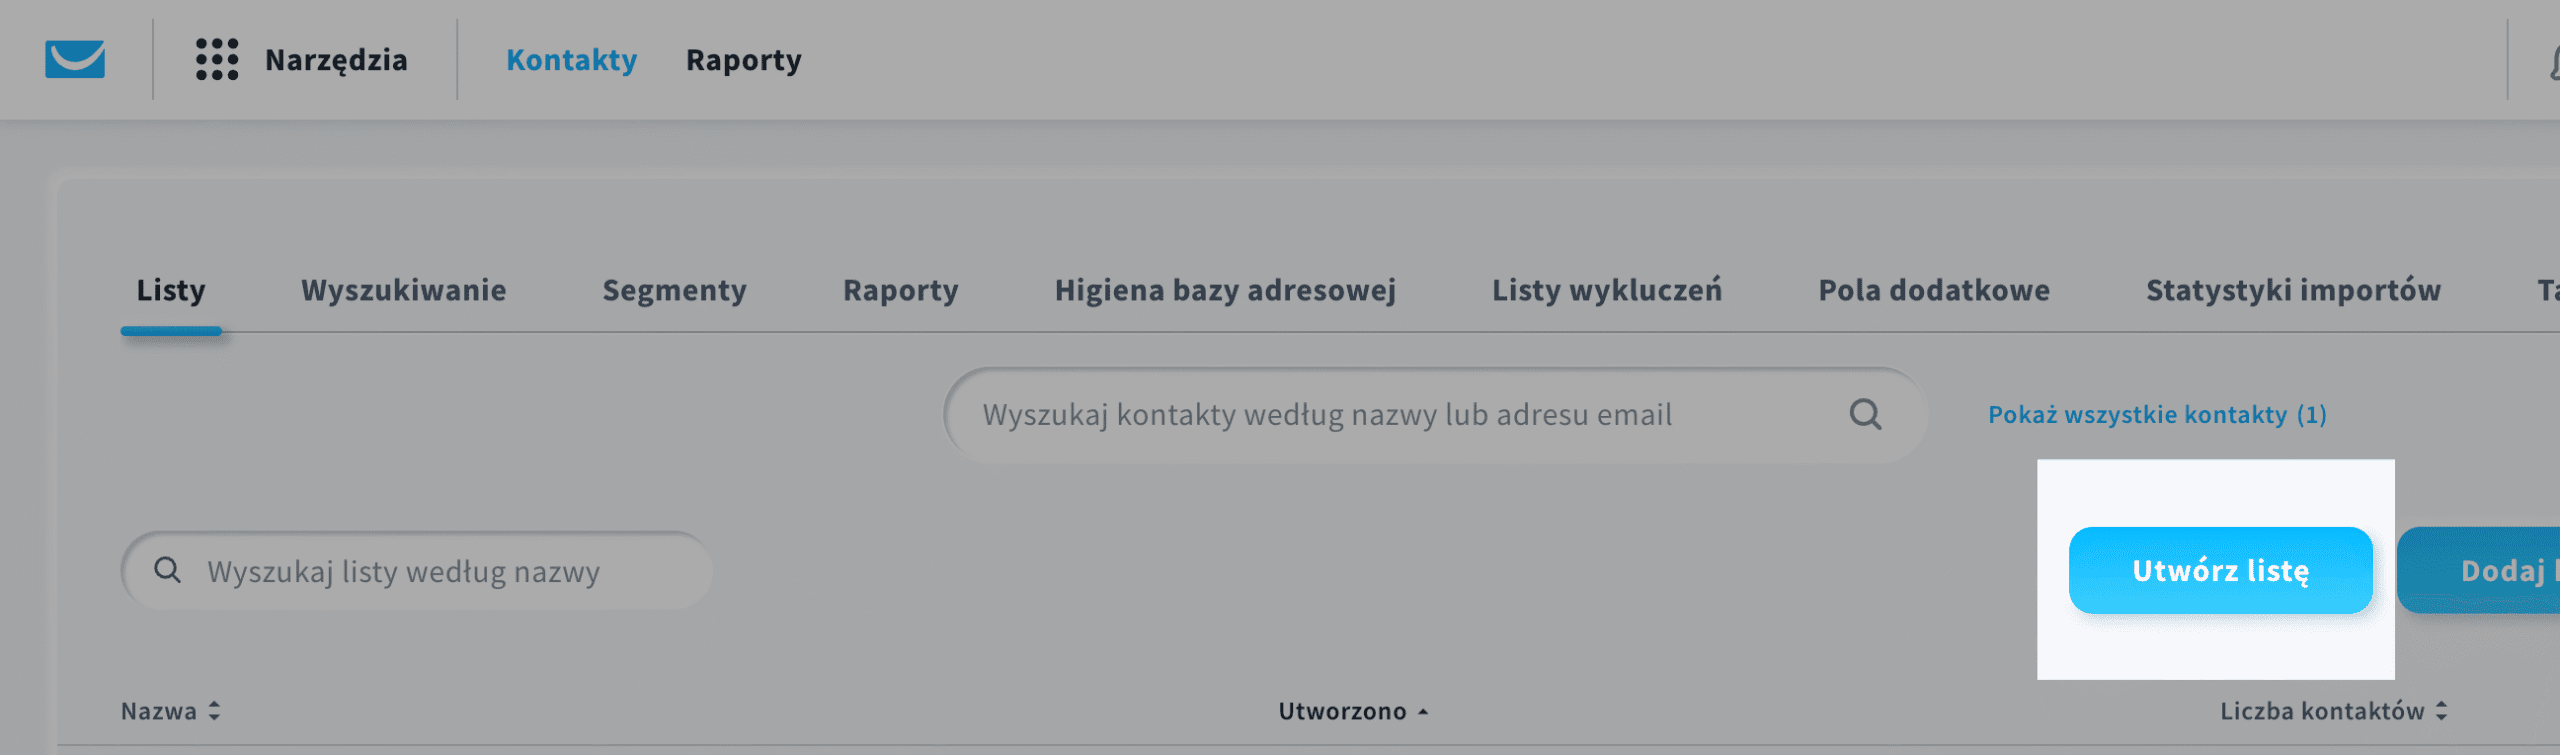Open the Segmenty tab

[x=674, y=290]
